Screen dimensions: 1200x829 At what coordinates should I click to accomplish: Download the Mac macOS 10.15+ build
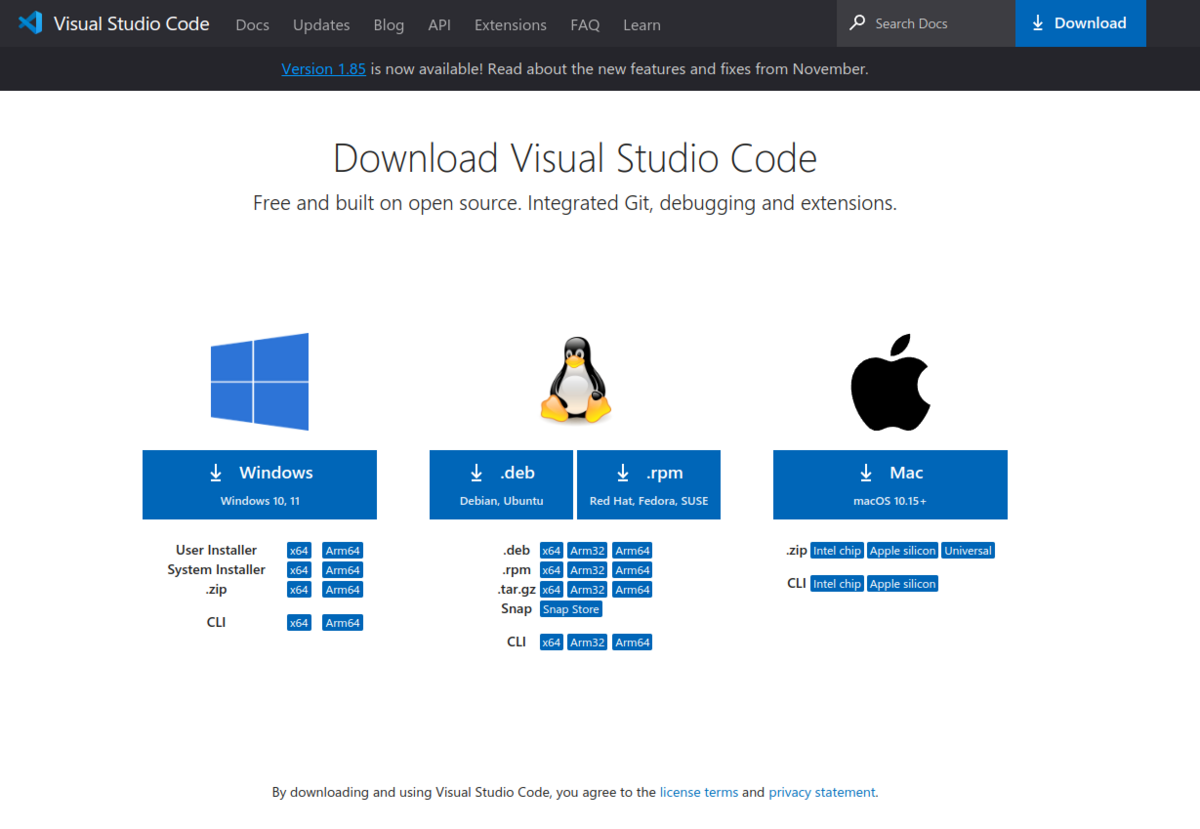click(890, 484)
